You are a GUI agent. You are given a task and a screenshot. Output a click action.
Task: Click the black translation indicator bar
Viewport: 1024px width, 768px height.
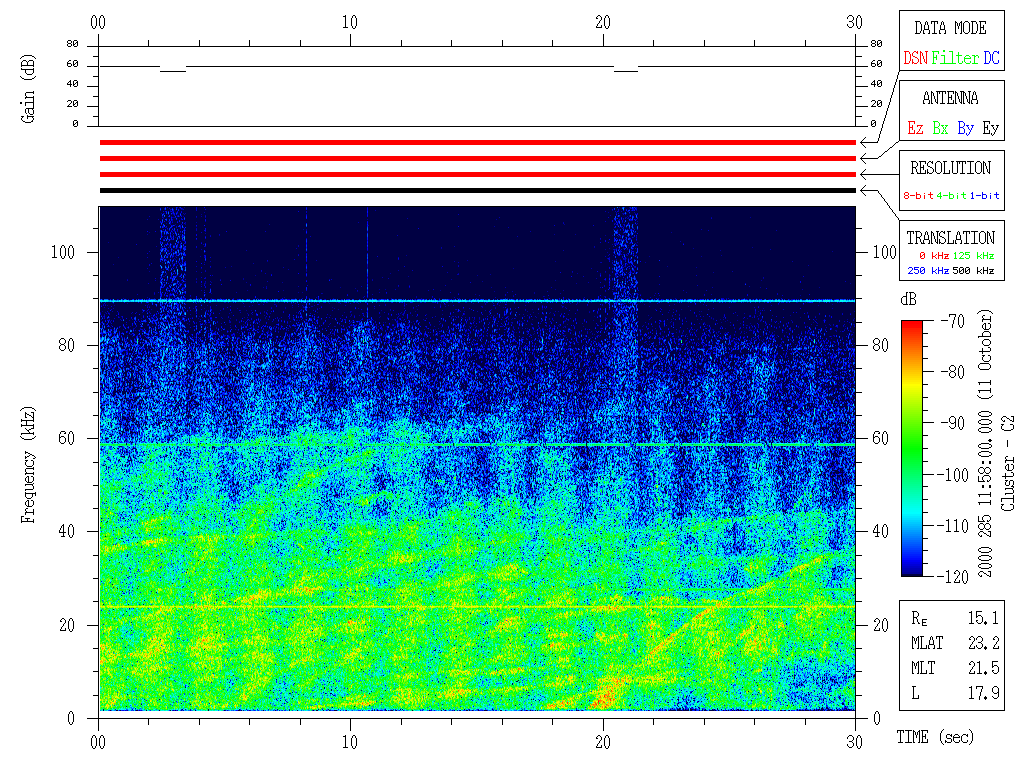477,190
